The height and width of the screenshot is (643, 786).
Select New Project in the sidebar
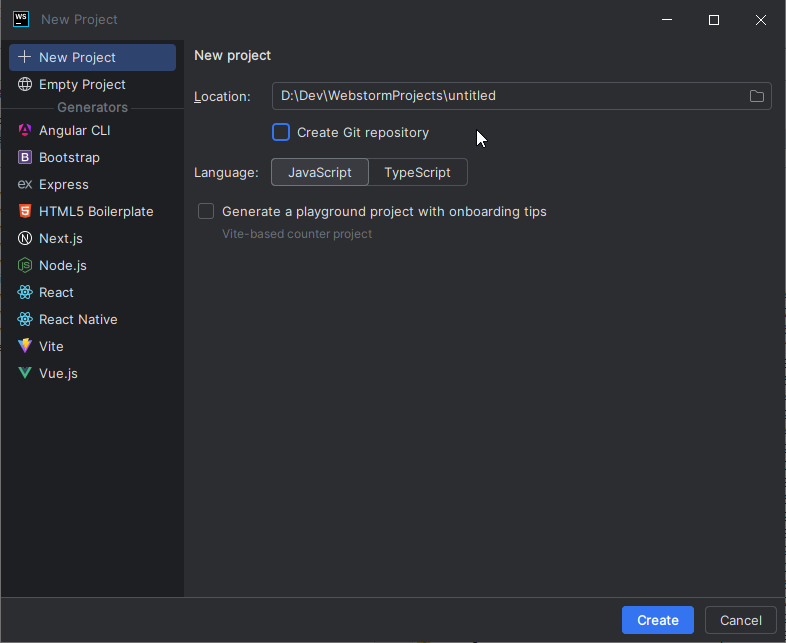pos(92,57)
